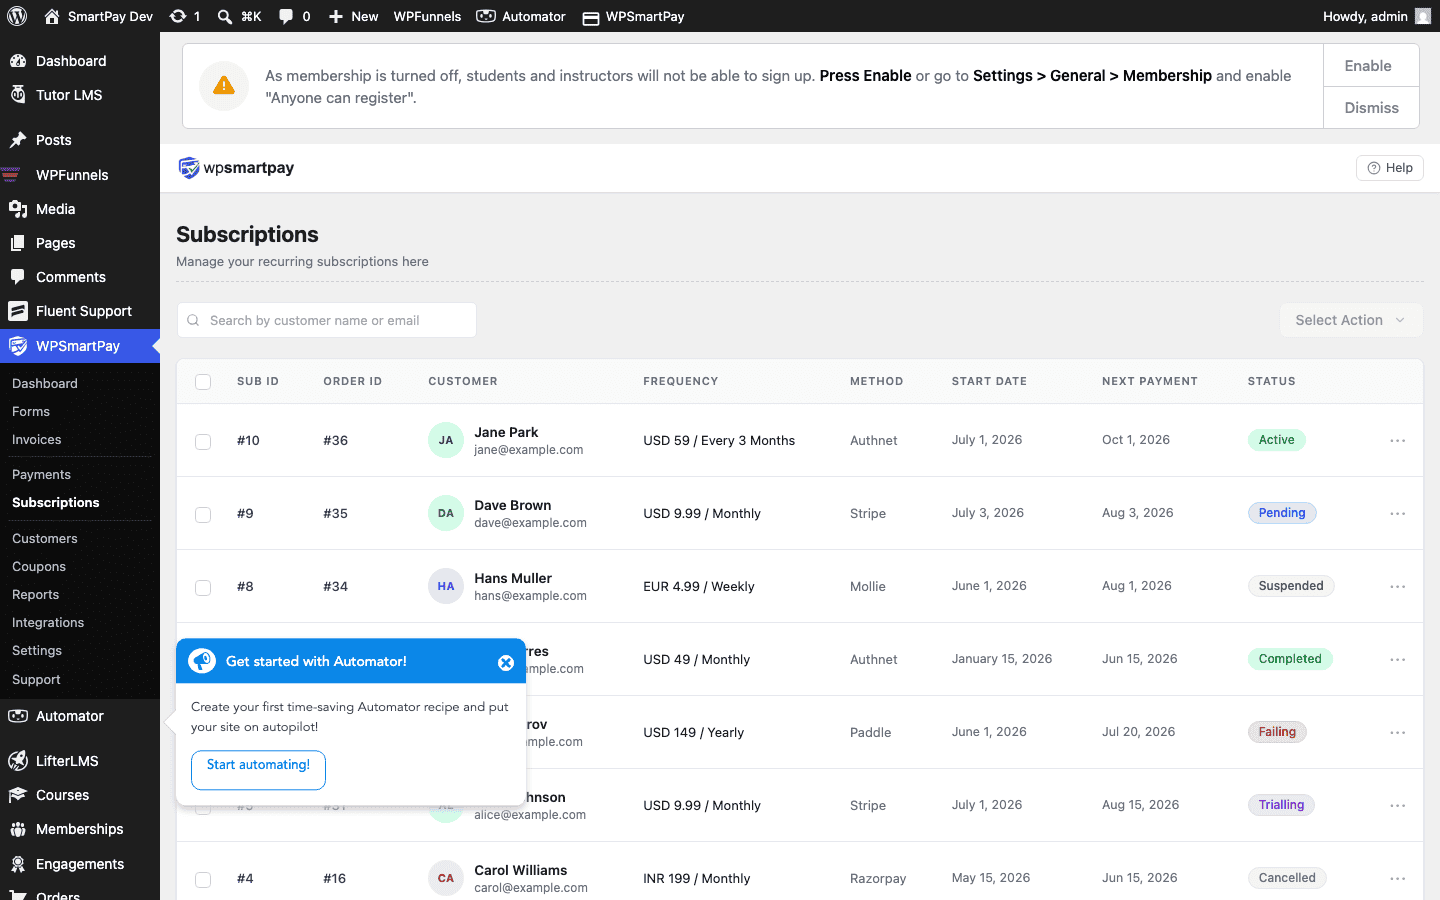The height and width of the screenshot is (900, 1440).
Task: Click Carol Williams' CA avatar
Action: pos(446,878)
